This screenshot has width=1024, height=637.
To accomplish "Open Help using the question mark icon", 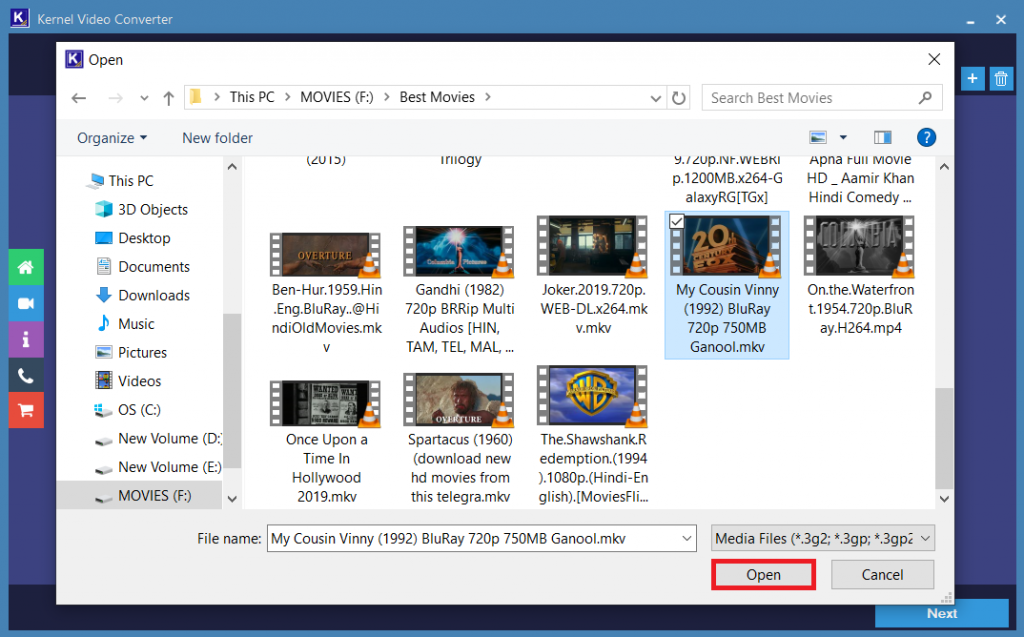I will pyautogui.click(x=926, y=137).
